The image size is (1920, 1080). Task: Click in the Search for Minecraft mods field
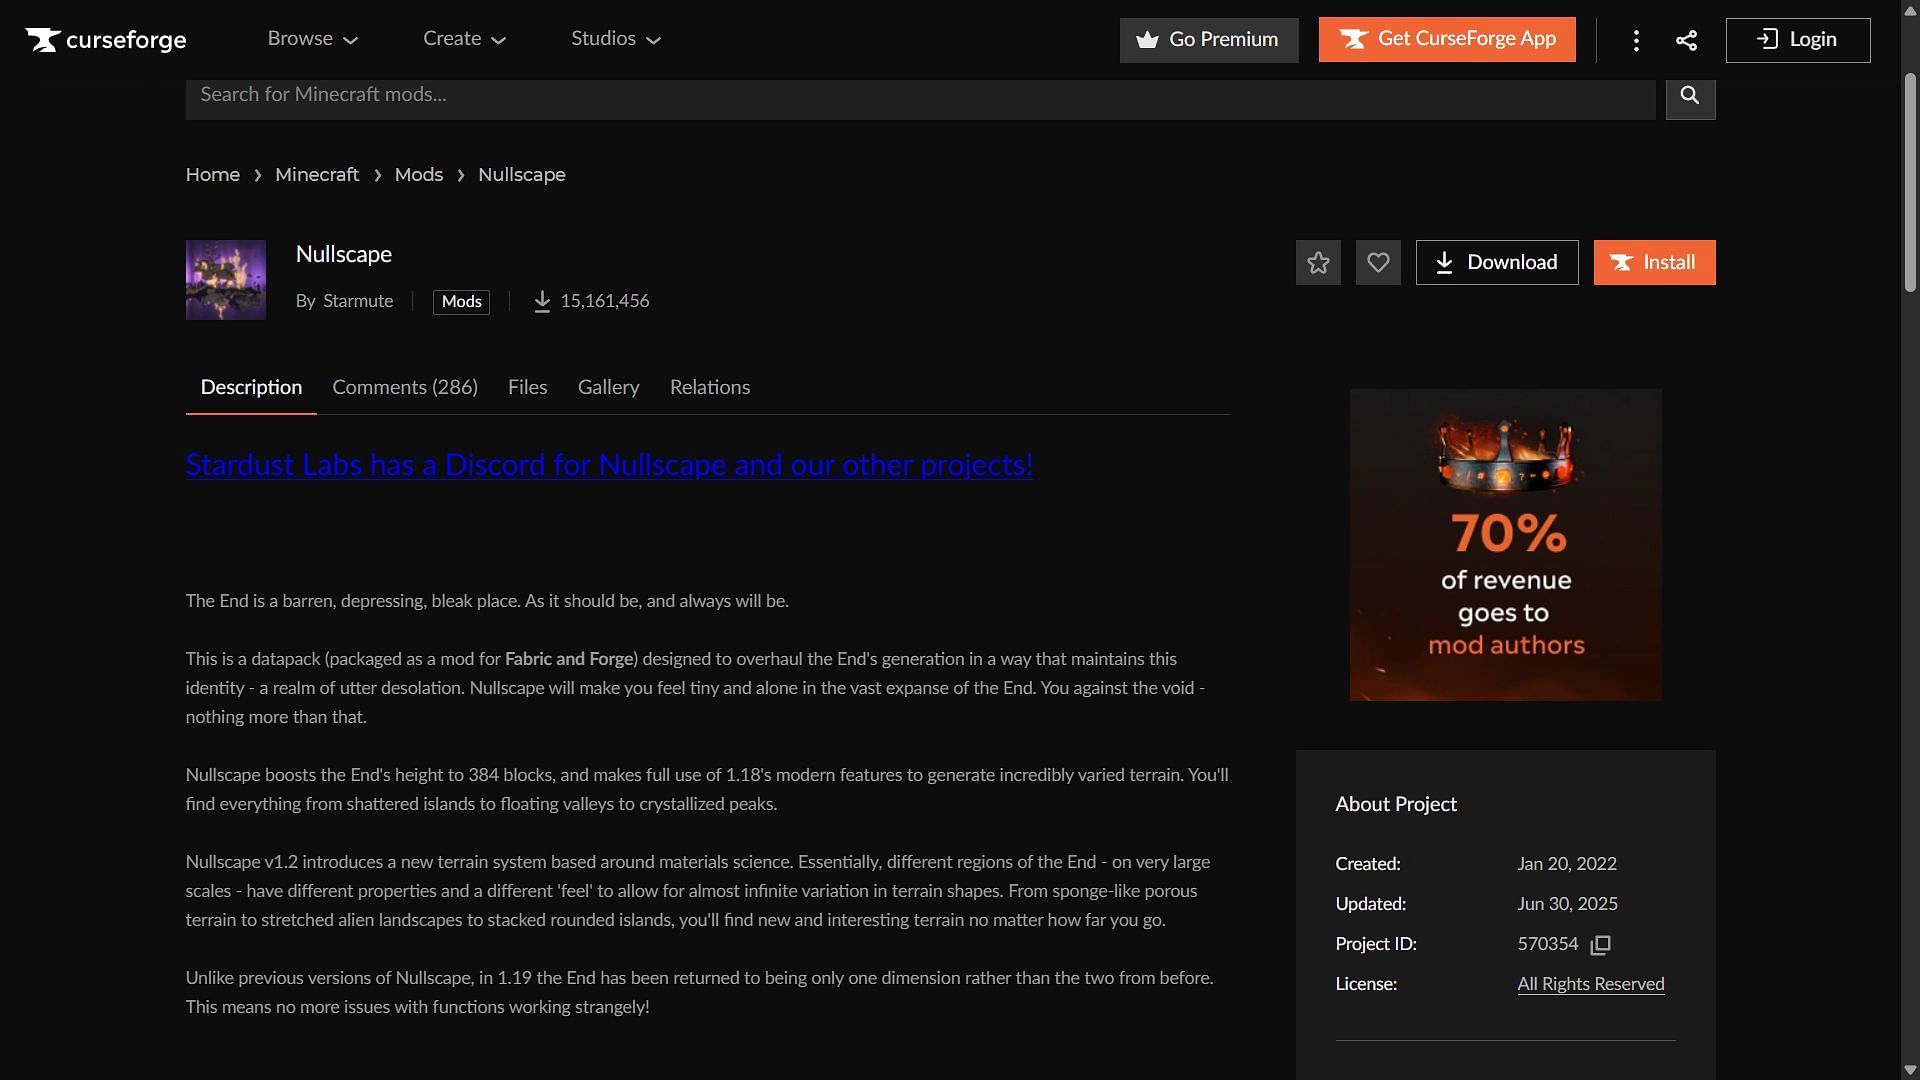point(920,96)
